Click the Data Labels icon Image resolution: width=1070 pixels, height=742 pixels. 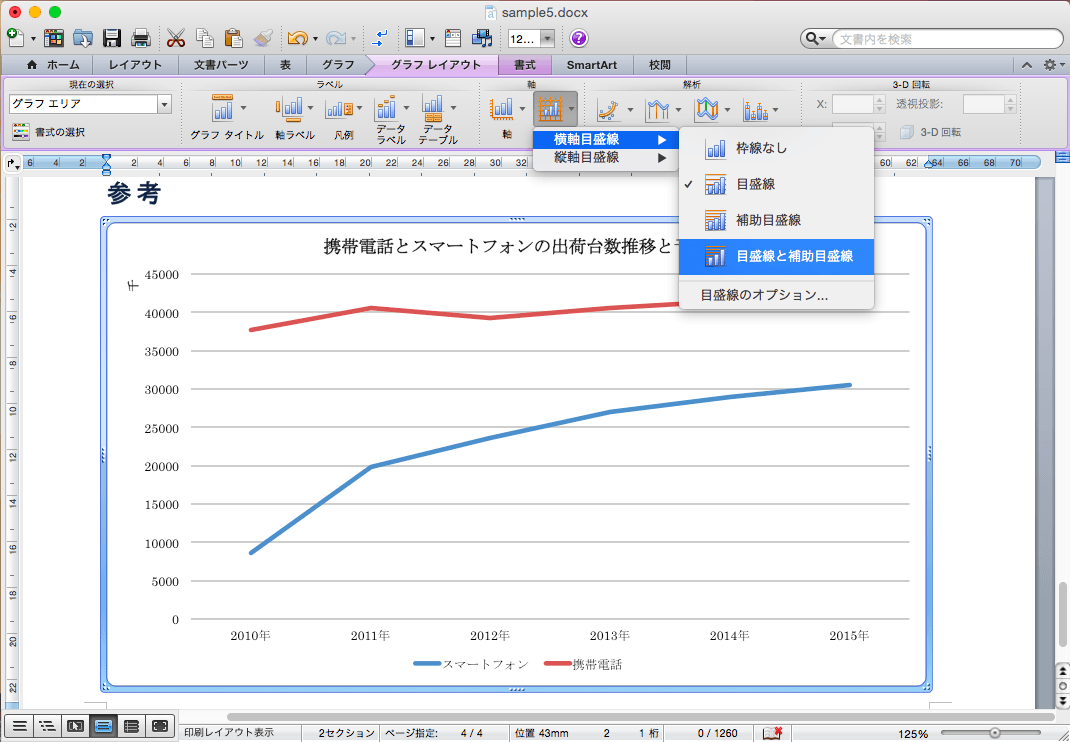click(x=386, y=107)
